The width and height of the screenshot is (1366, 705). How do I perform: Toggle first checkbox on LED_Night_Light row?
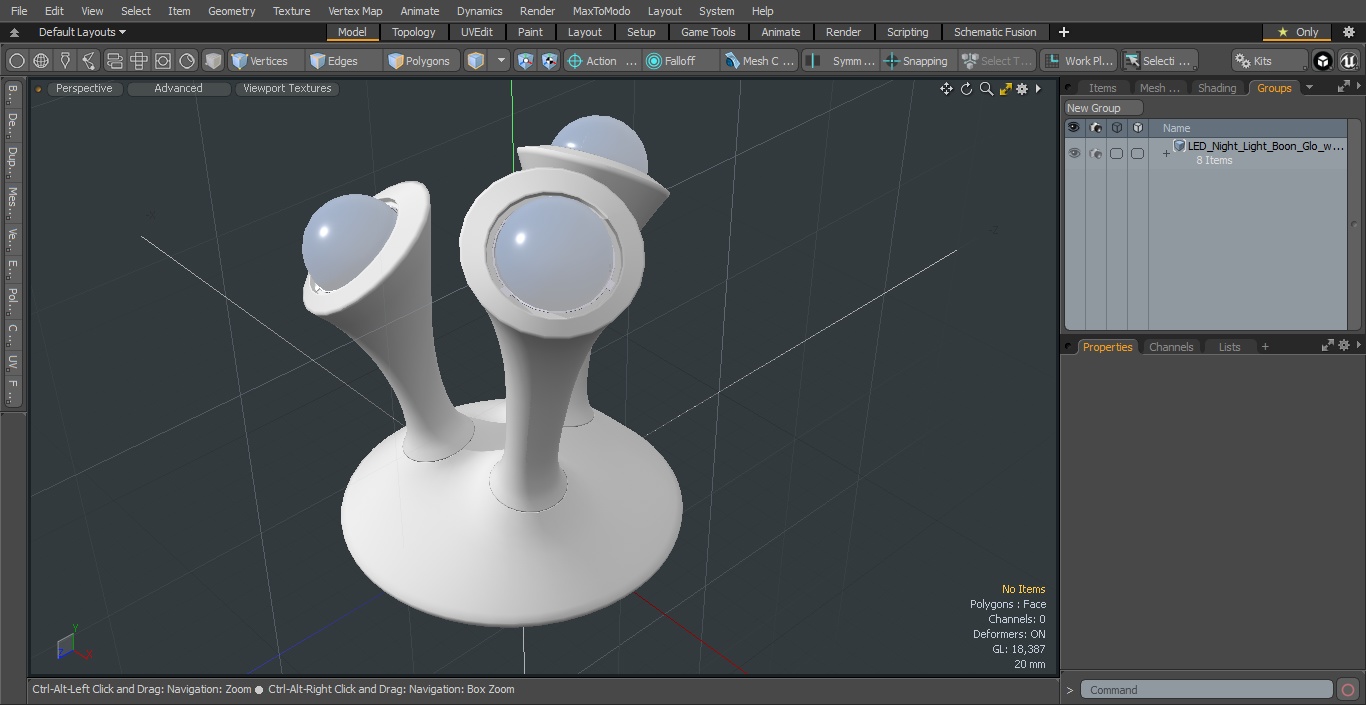click(x=1116, y=153)
